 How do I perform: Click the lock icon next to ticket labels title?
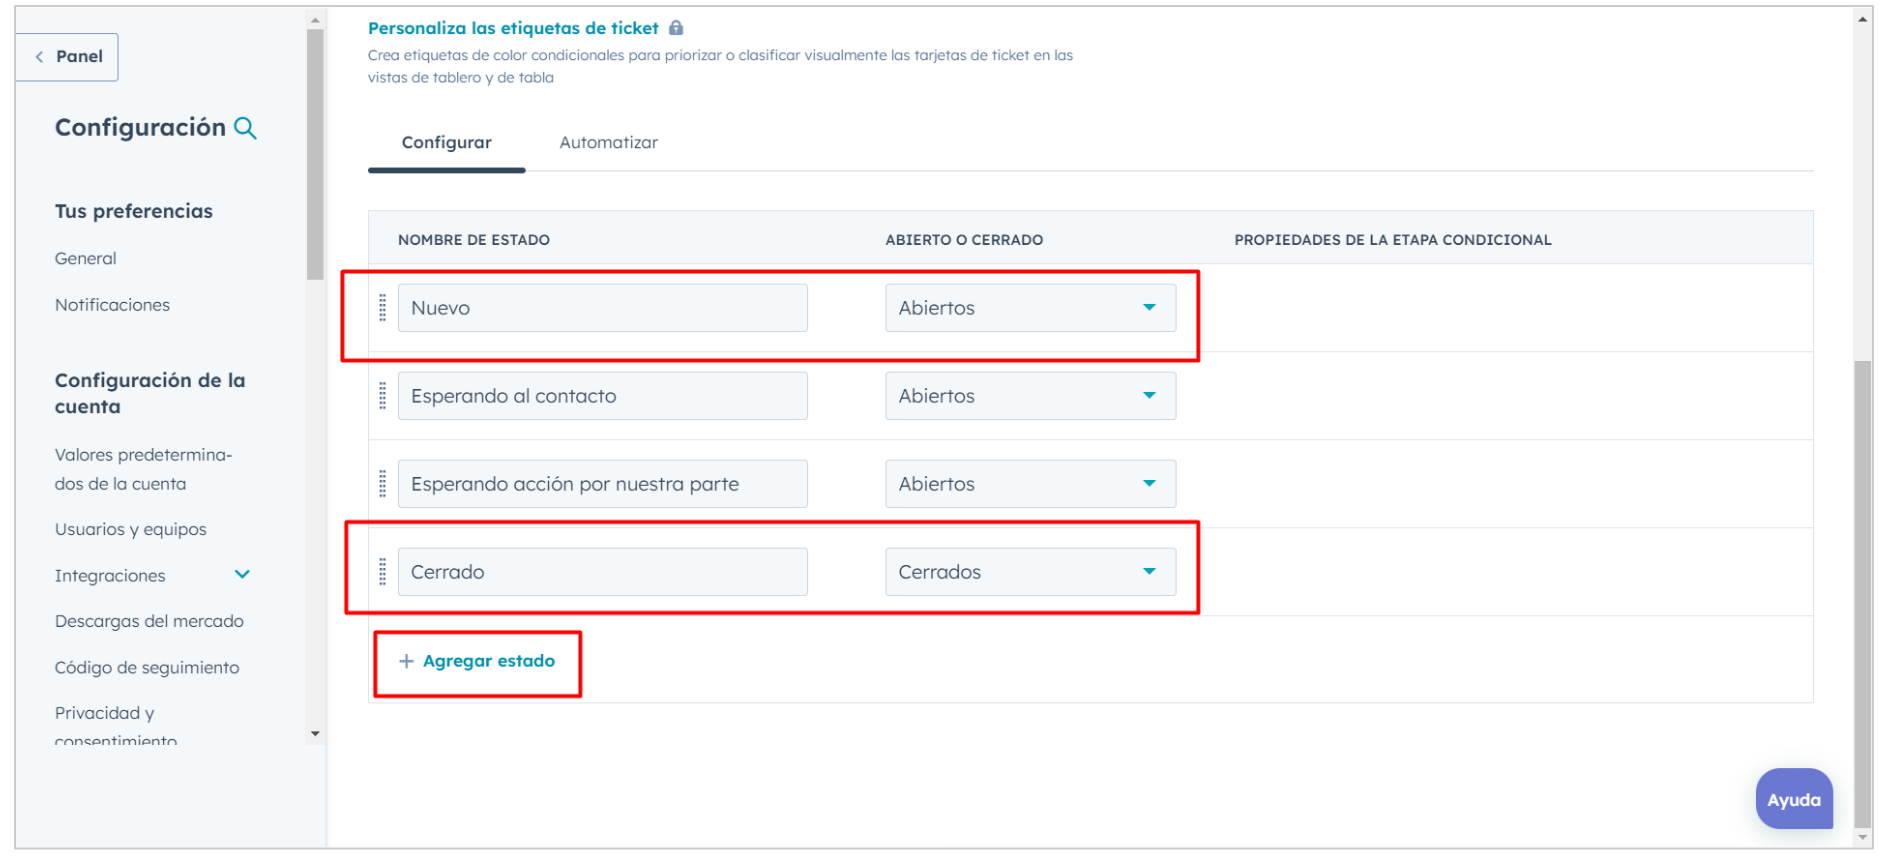[676, 28]
